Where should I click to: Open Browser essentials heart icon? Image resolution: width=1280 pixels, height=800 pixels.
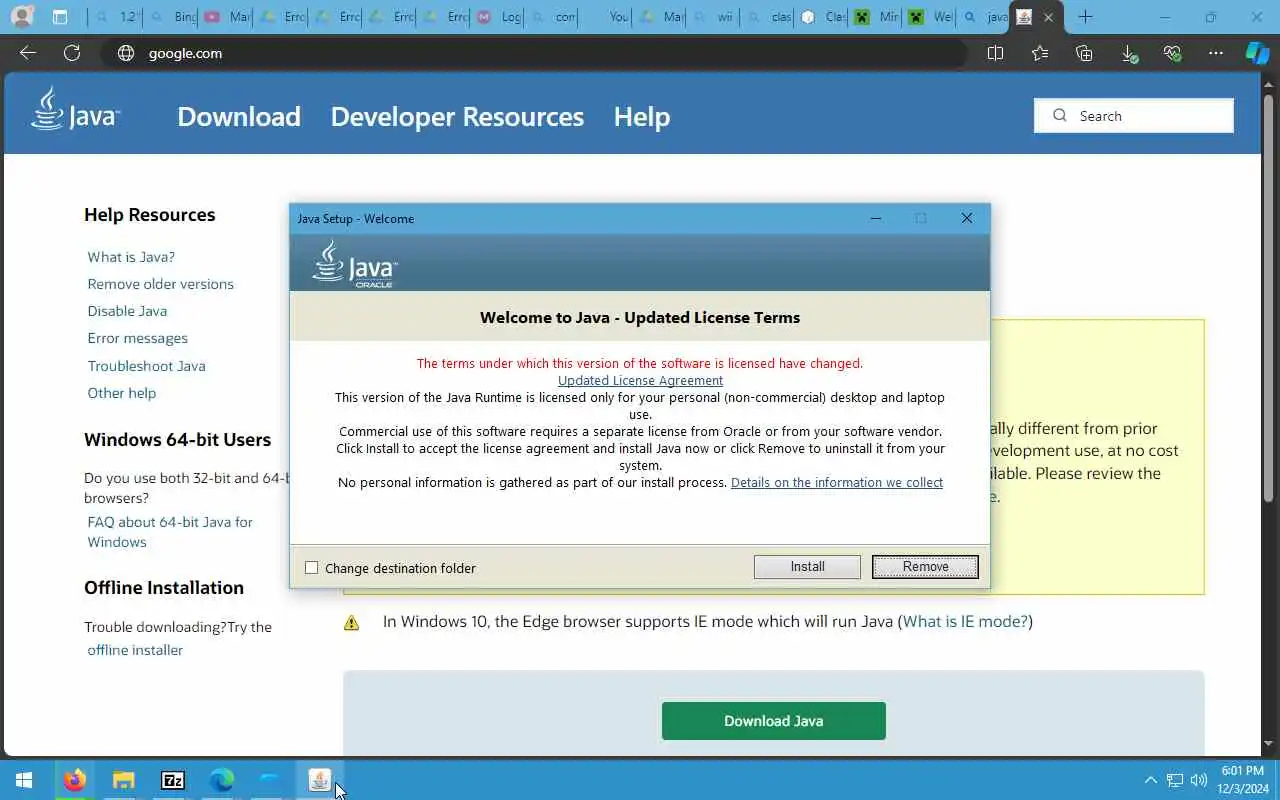(1173, 53)
